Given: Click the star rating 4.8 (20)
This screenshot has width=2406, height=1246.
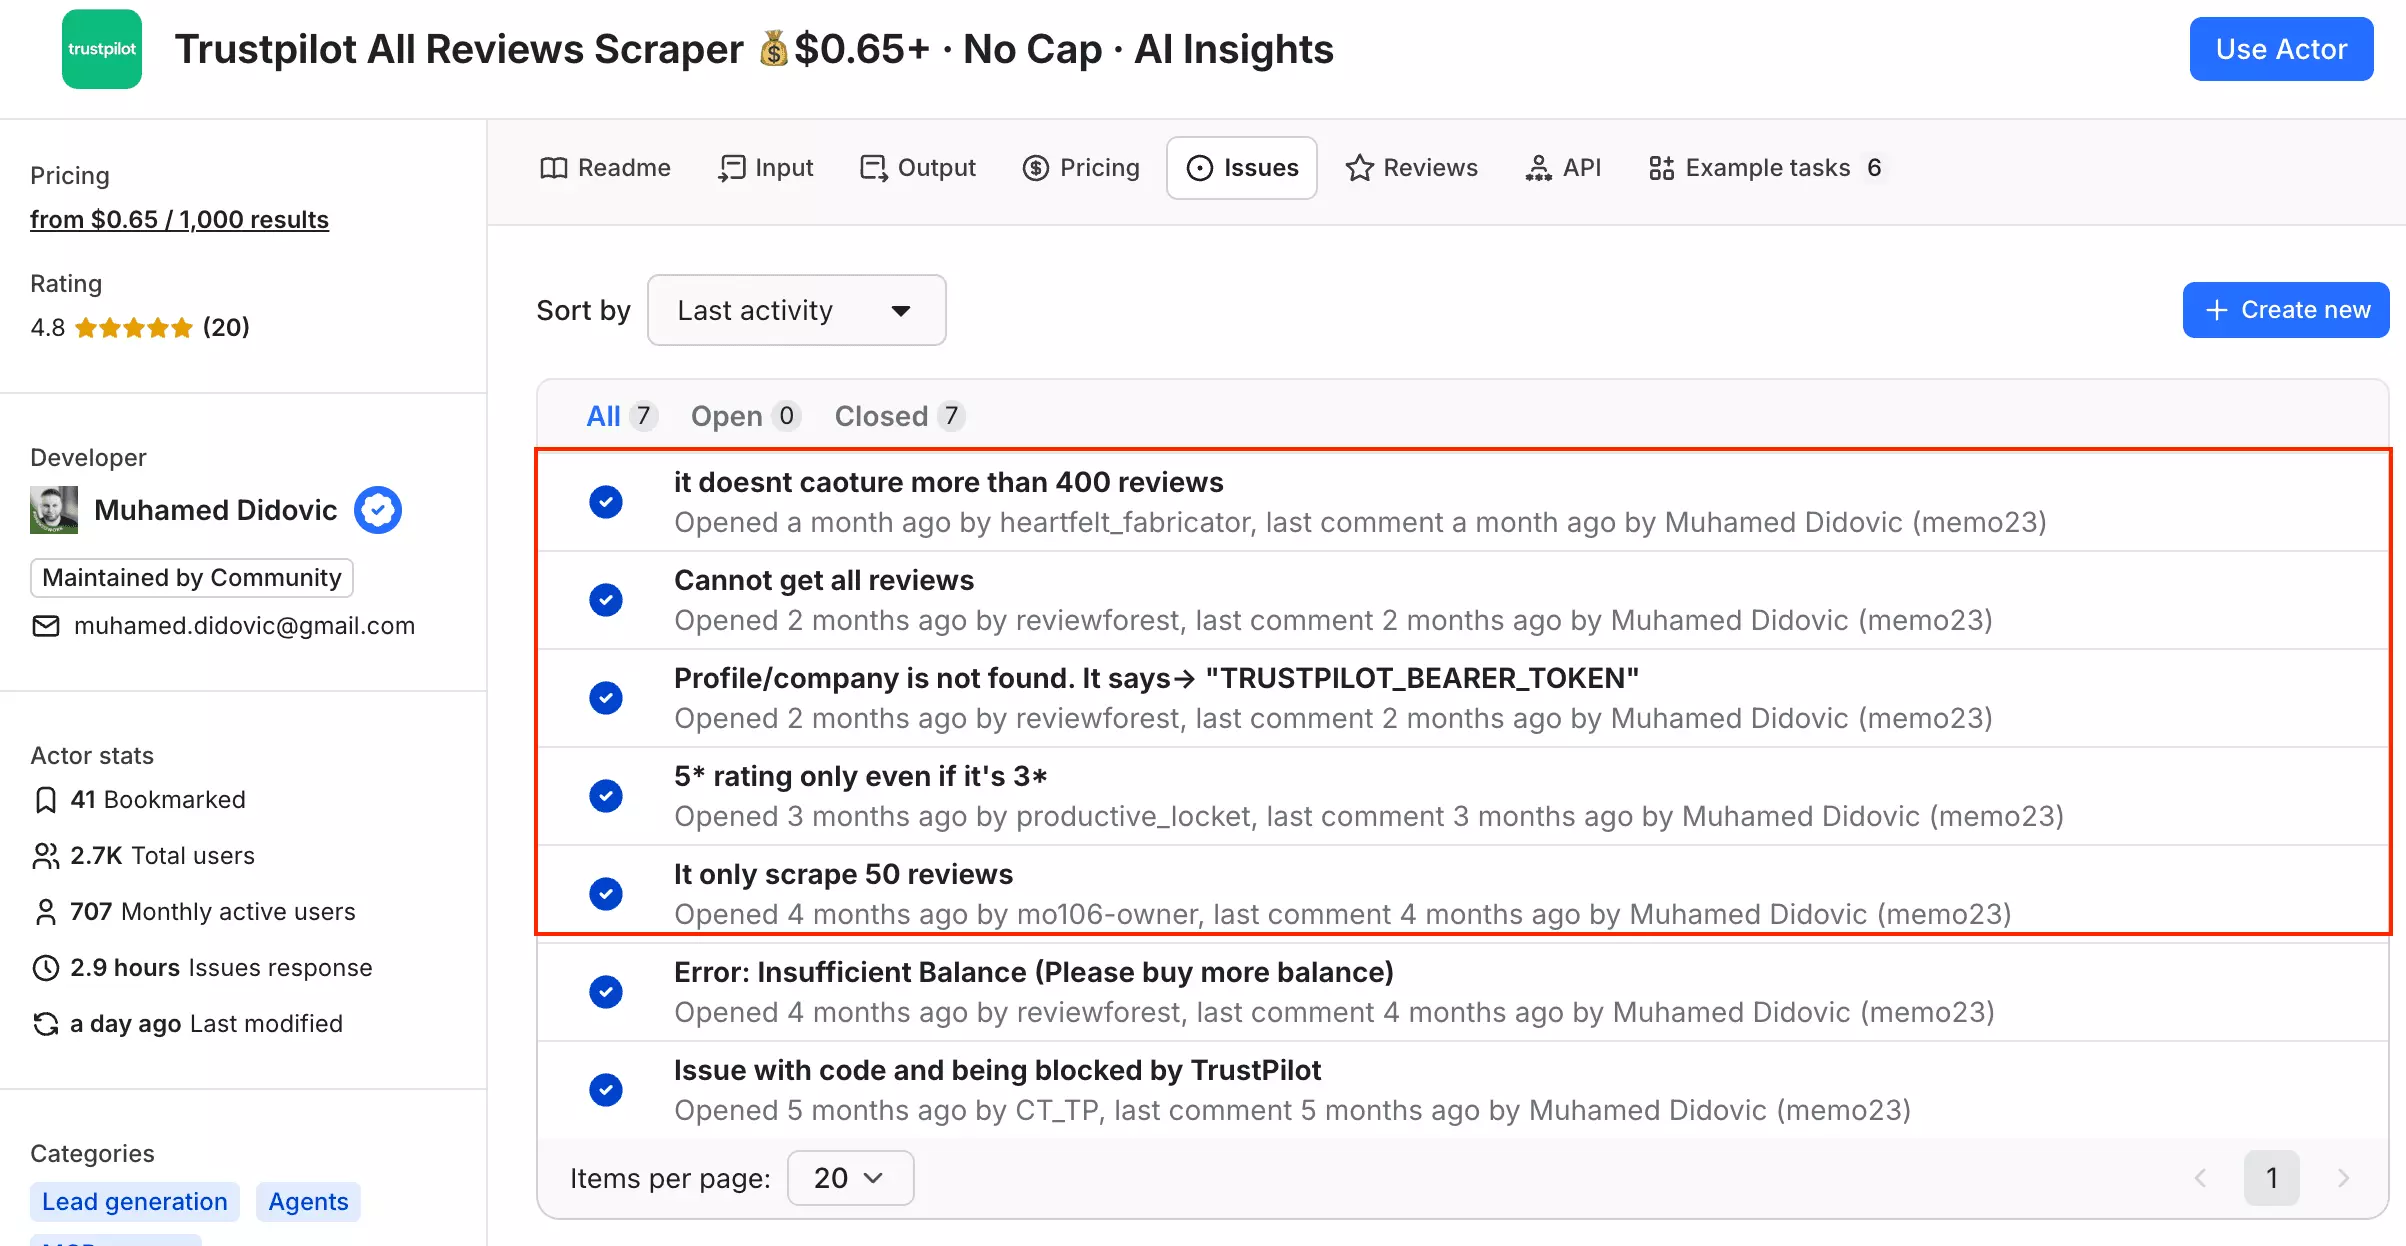Looking at the screenshot, I should pyautogui.click(x=140, y=327).
